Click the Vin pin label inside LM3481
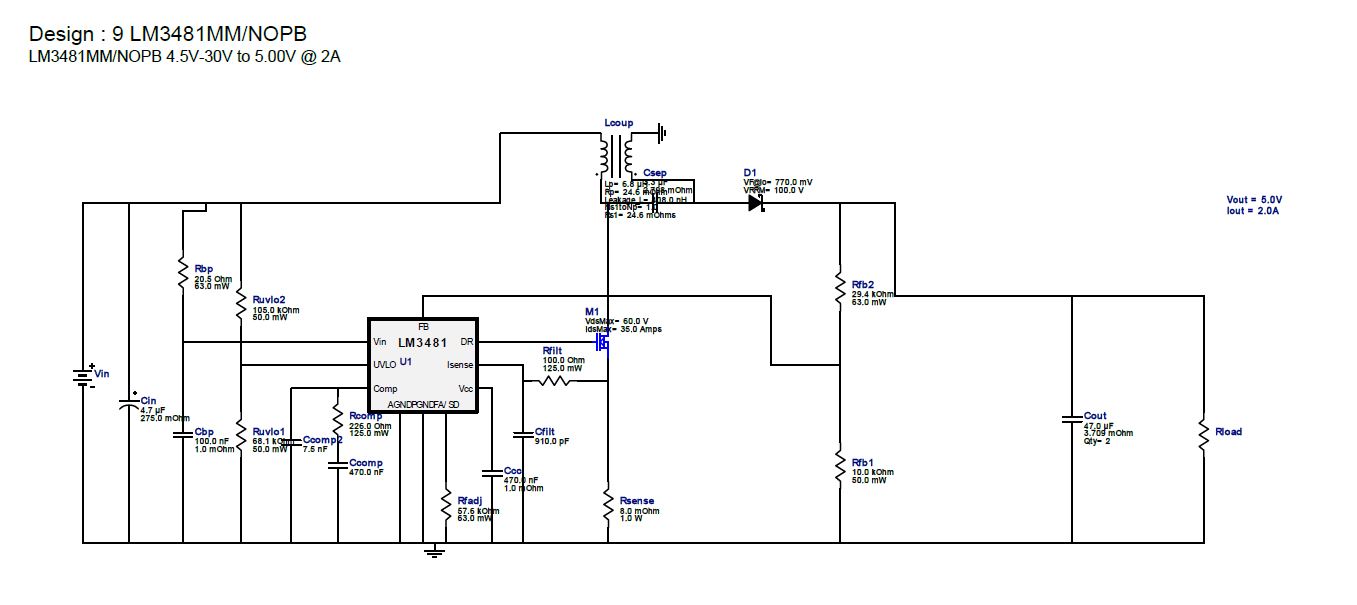 [380, 342]
